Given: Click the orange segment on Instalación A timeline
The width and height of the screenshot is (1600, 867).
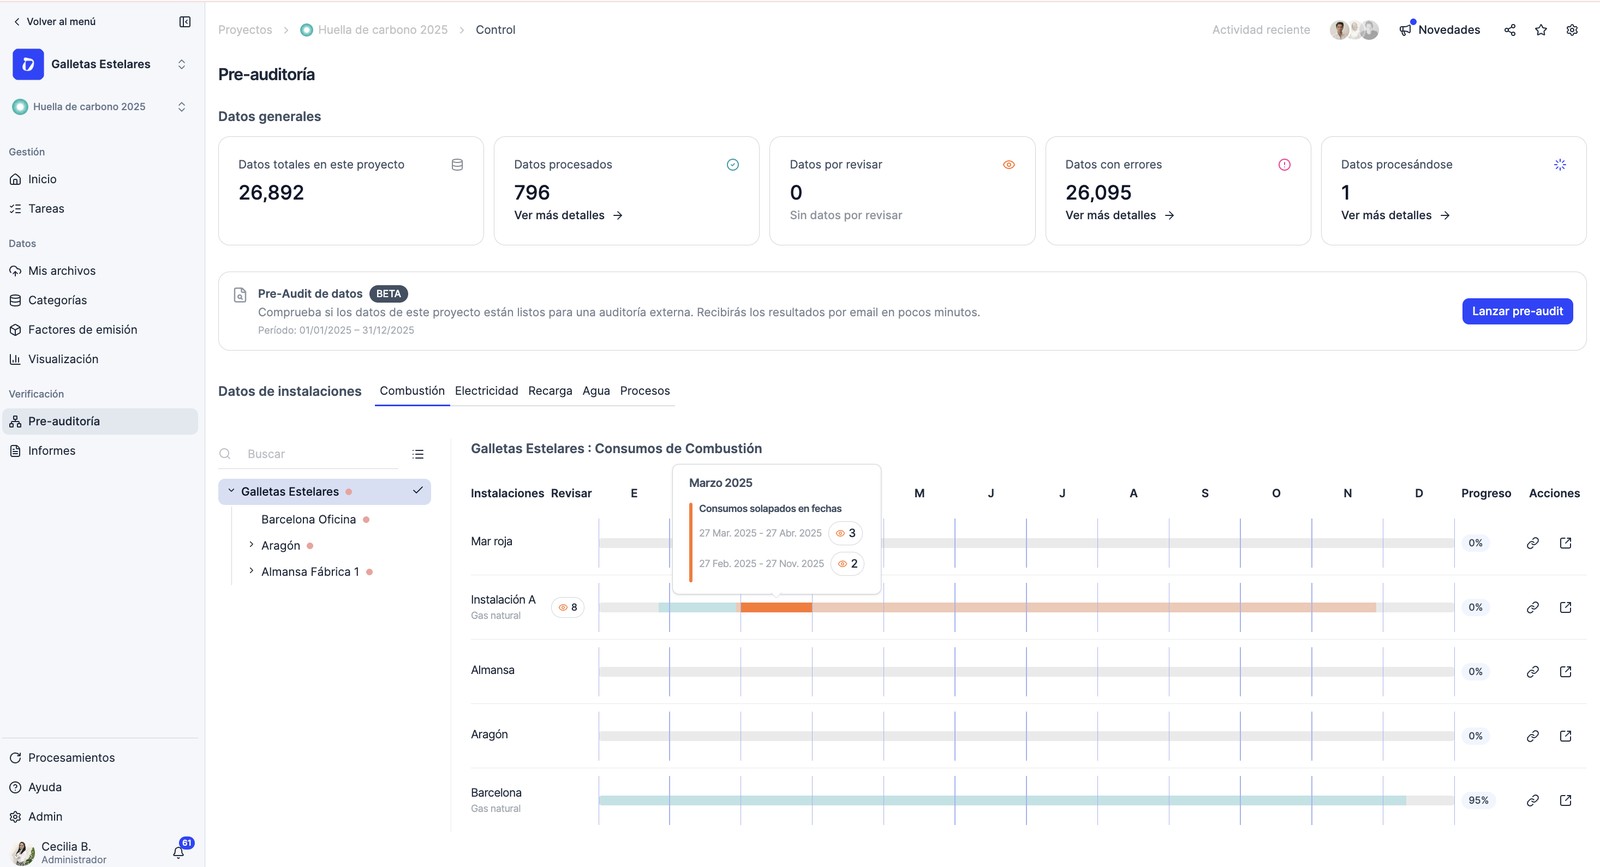Looking at the screenshot, I should 776,607.
